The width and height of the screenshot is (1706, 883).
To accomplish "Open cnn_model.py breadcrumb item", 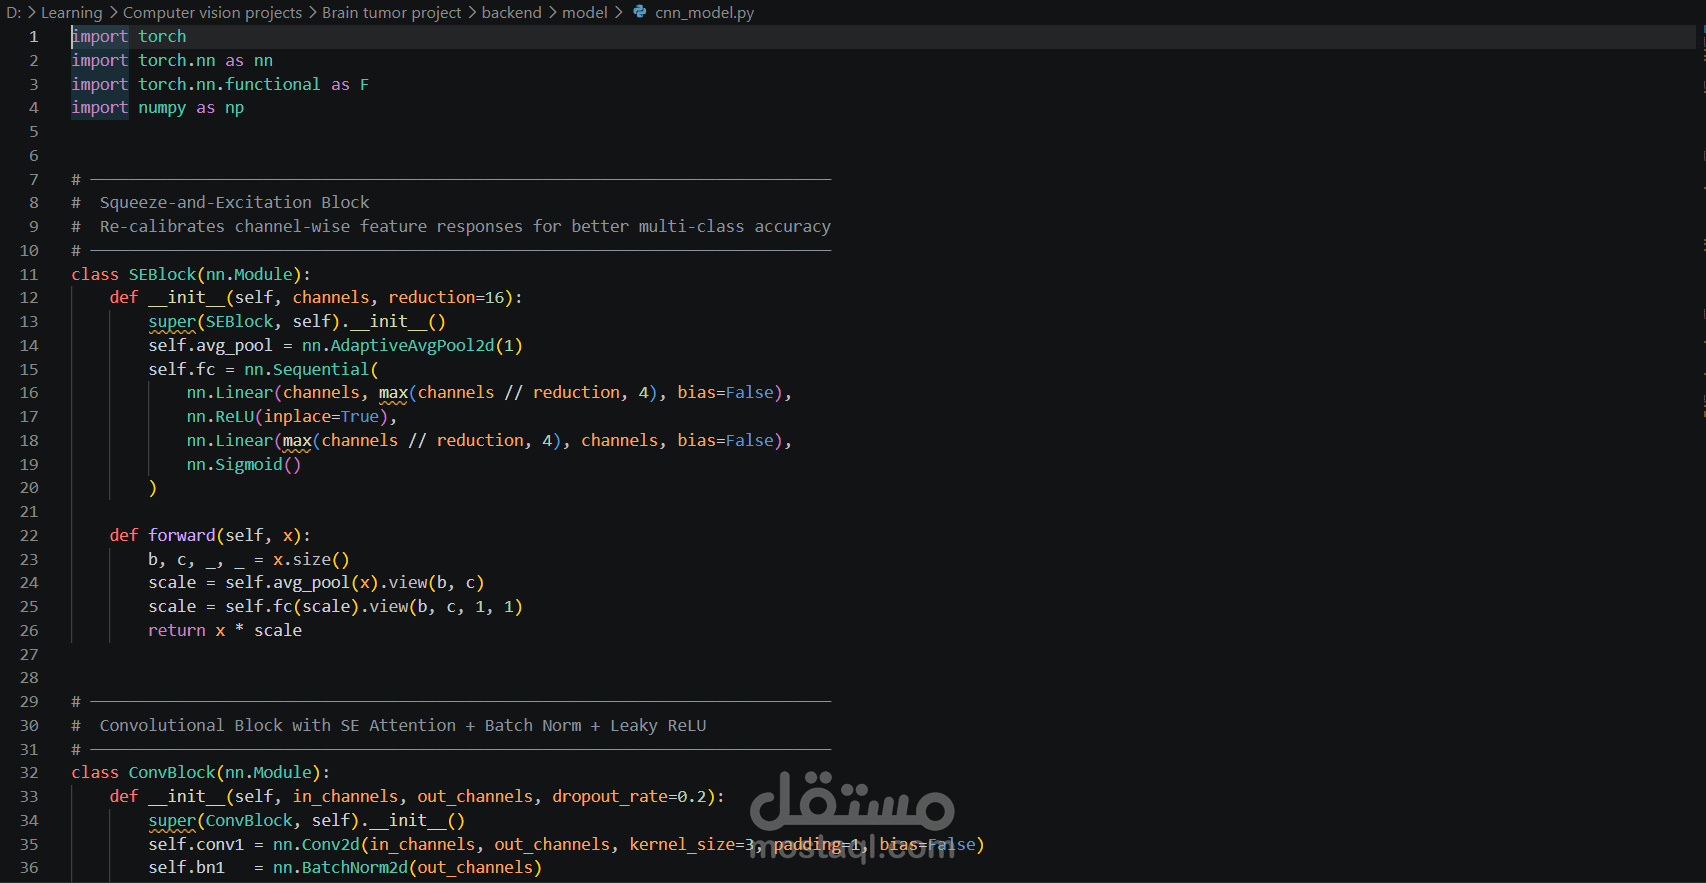I will (x=704, y=12).
